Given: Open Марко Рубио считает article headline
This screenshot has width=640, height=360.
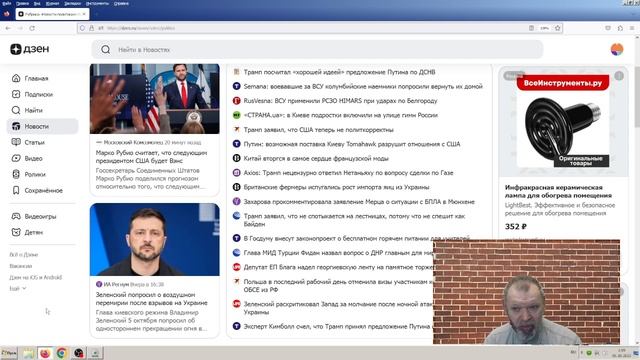Looking at the screenshot, I should pyautogui.click(x=151, y=157).
